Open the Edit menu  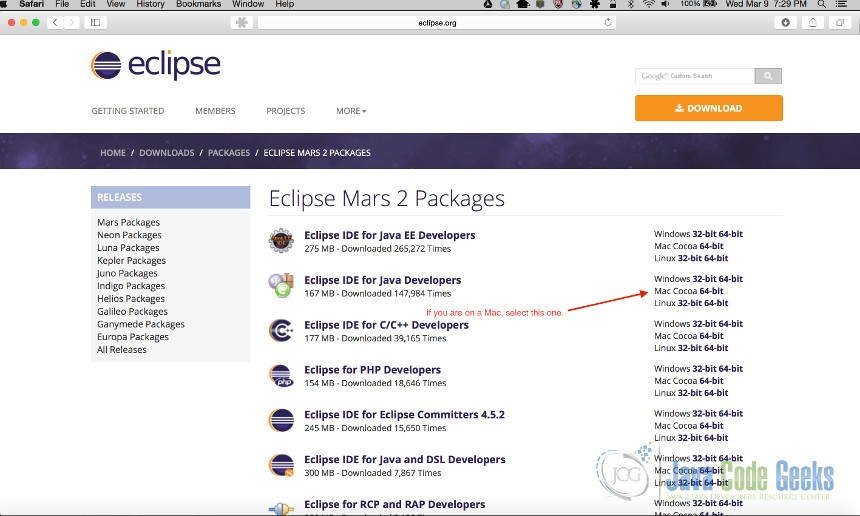pos(88,4)
